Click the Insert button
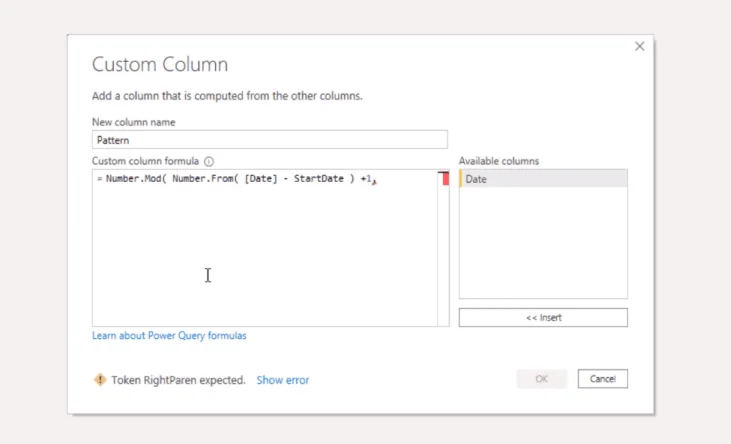Screen dimensions: 731x444 click(x=543, y=318)
